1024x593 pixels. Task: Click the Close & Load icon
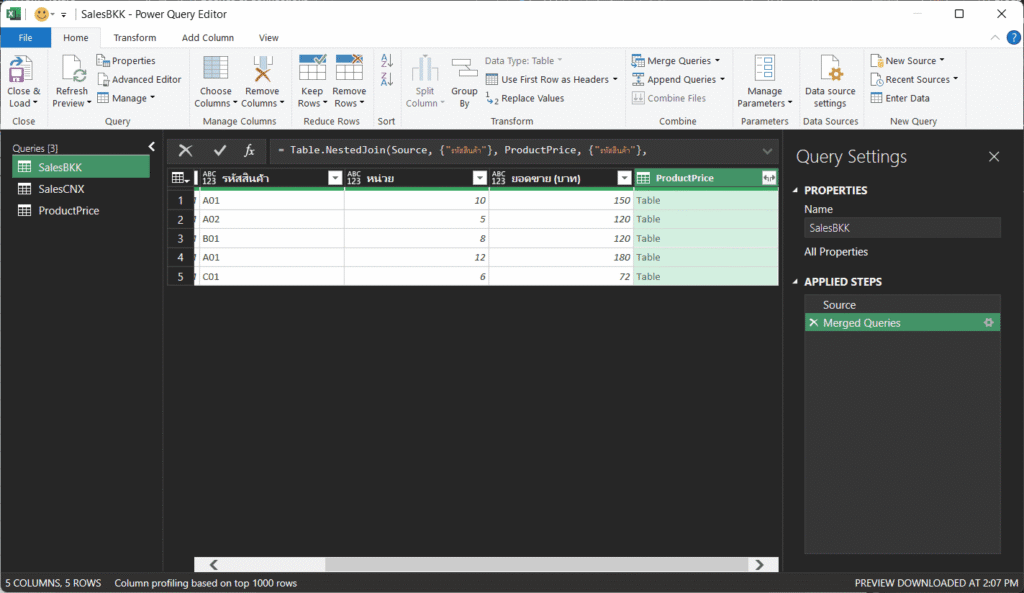click(22, 69)
